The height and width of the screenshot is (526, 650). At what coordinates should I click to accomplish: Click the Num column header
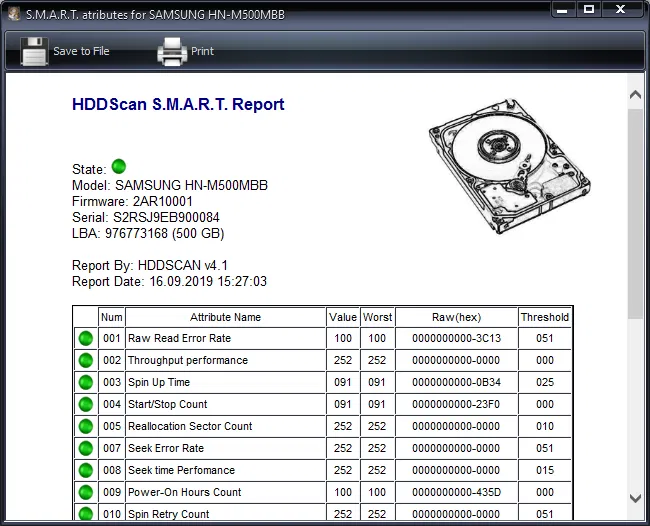(112, 317)
